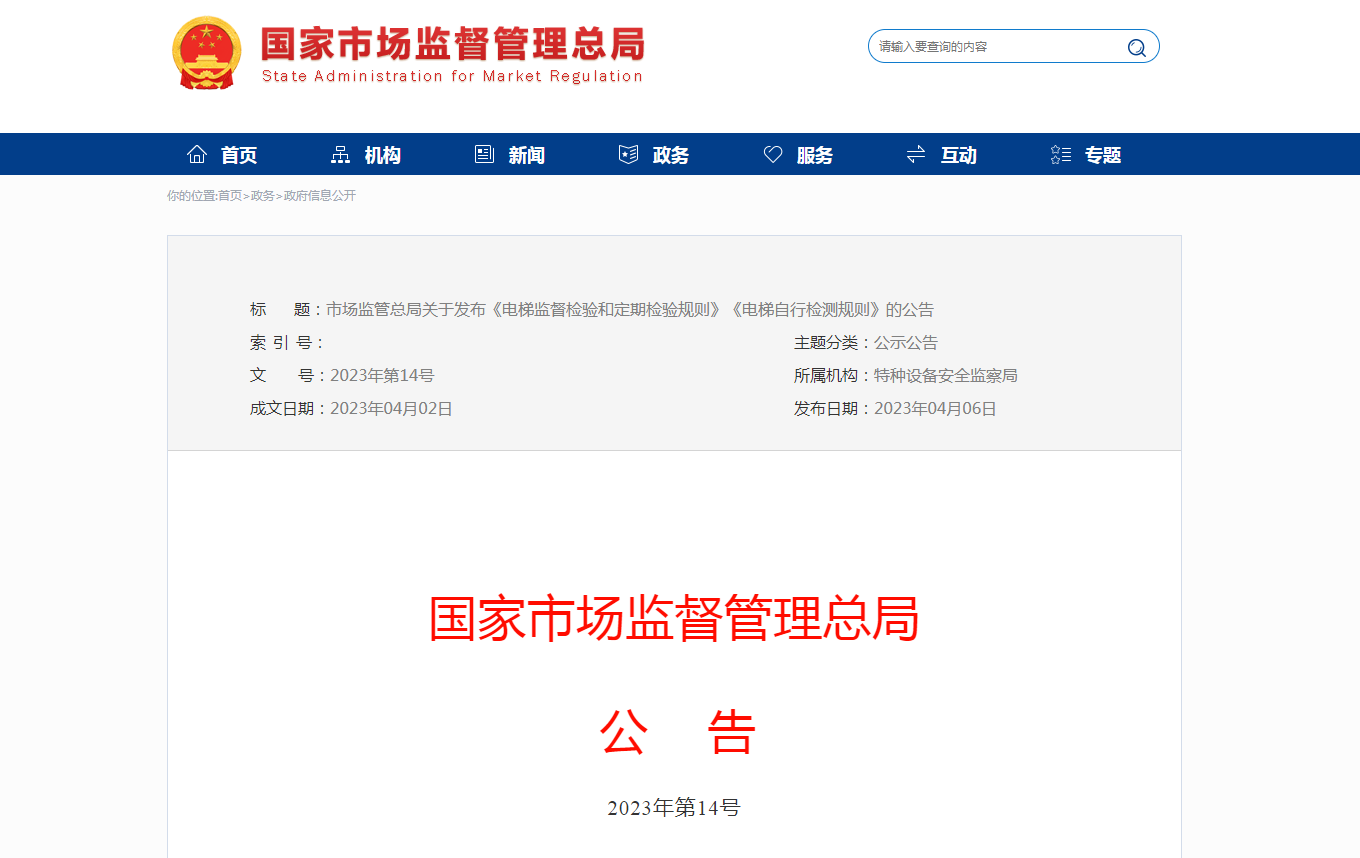Select the 主题分类 value 公示公告
The width and height of the screenshot is (1360, 858).
coord(906,343)
